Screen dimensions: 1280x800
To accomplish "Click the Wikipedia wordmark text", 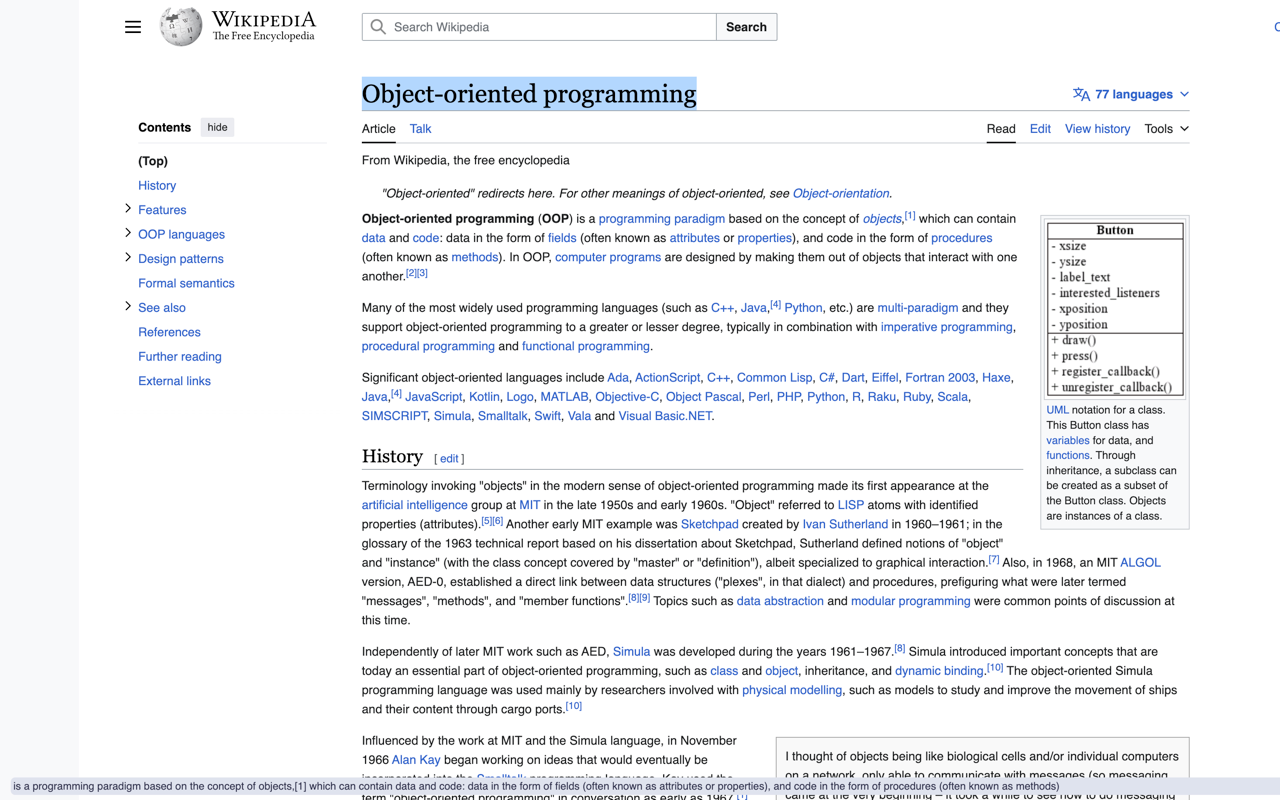I will coord(264,20).
